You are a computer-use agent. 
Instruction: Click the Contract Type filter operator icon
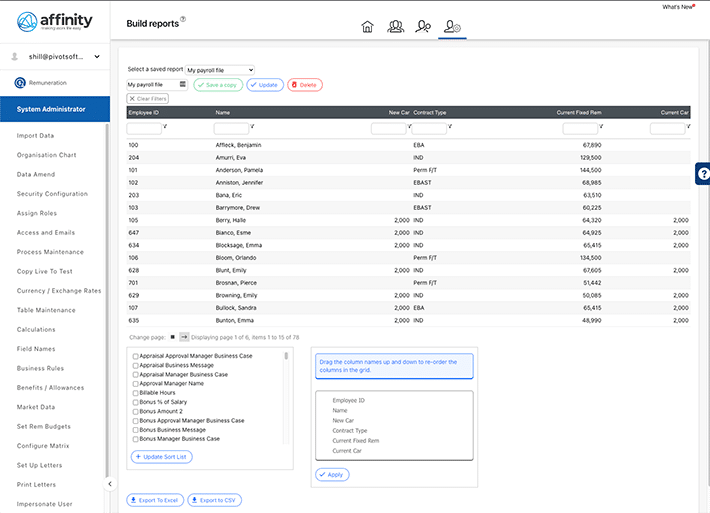coord(452,127)
